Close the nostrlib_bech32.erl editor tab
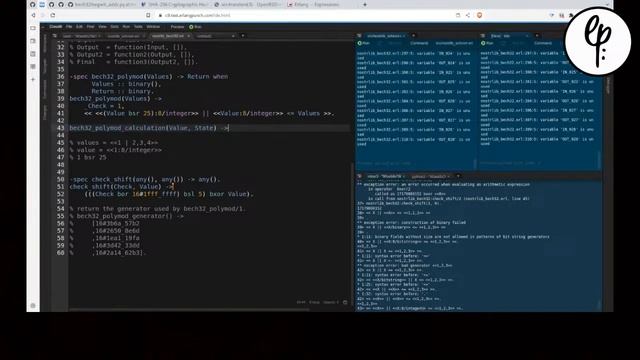 coord(189,36)
